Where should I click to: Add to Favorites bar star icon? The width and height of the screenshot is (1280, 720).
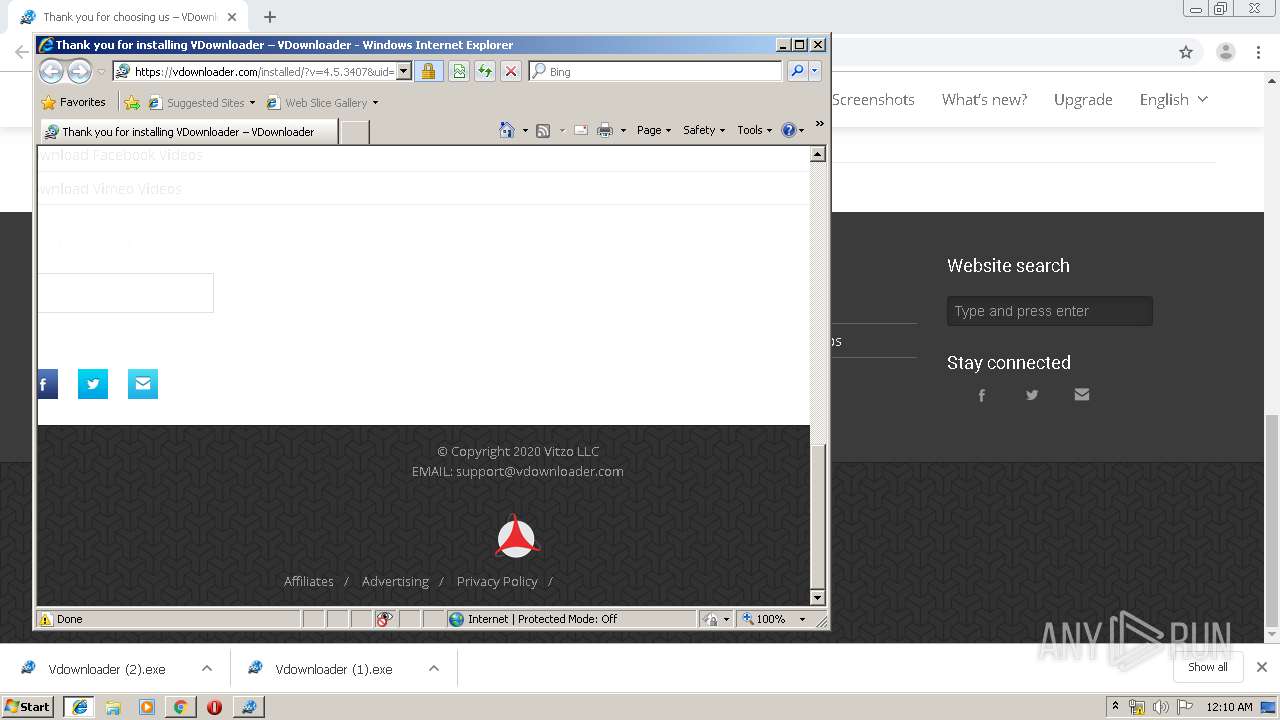132,102
